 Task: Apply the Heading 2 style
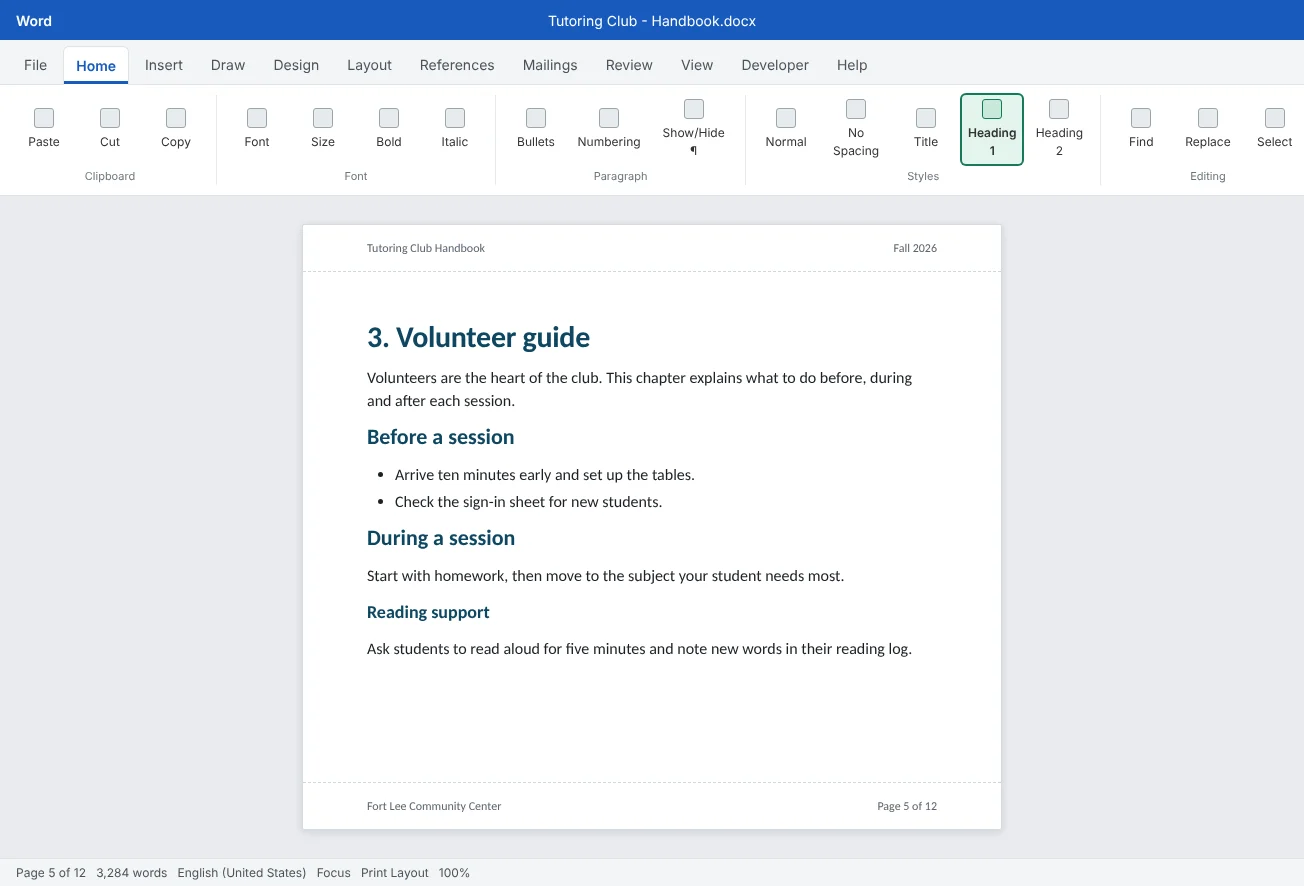click(1059, 130)
